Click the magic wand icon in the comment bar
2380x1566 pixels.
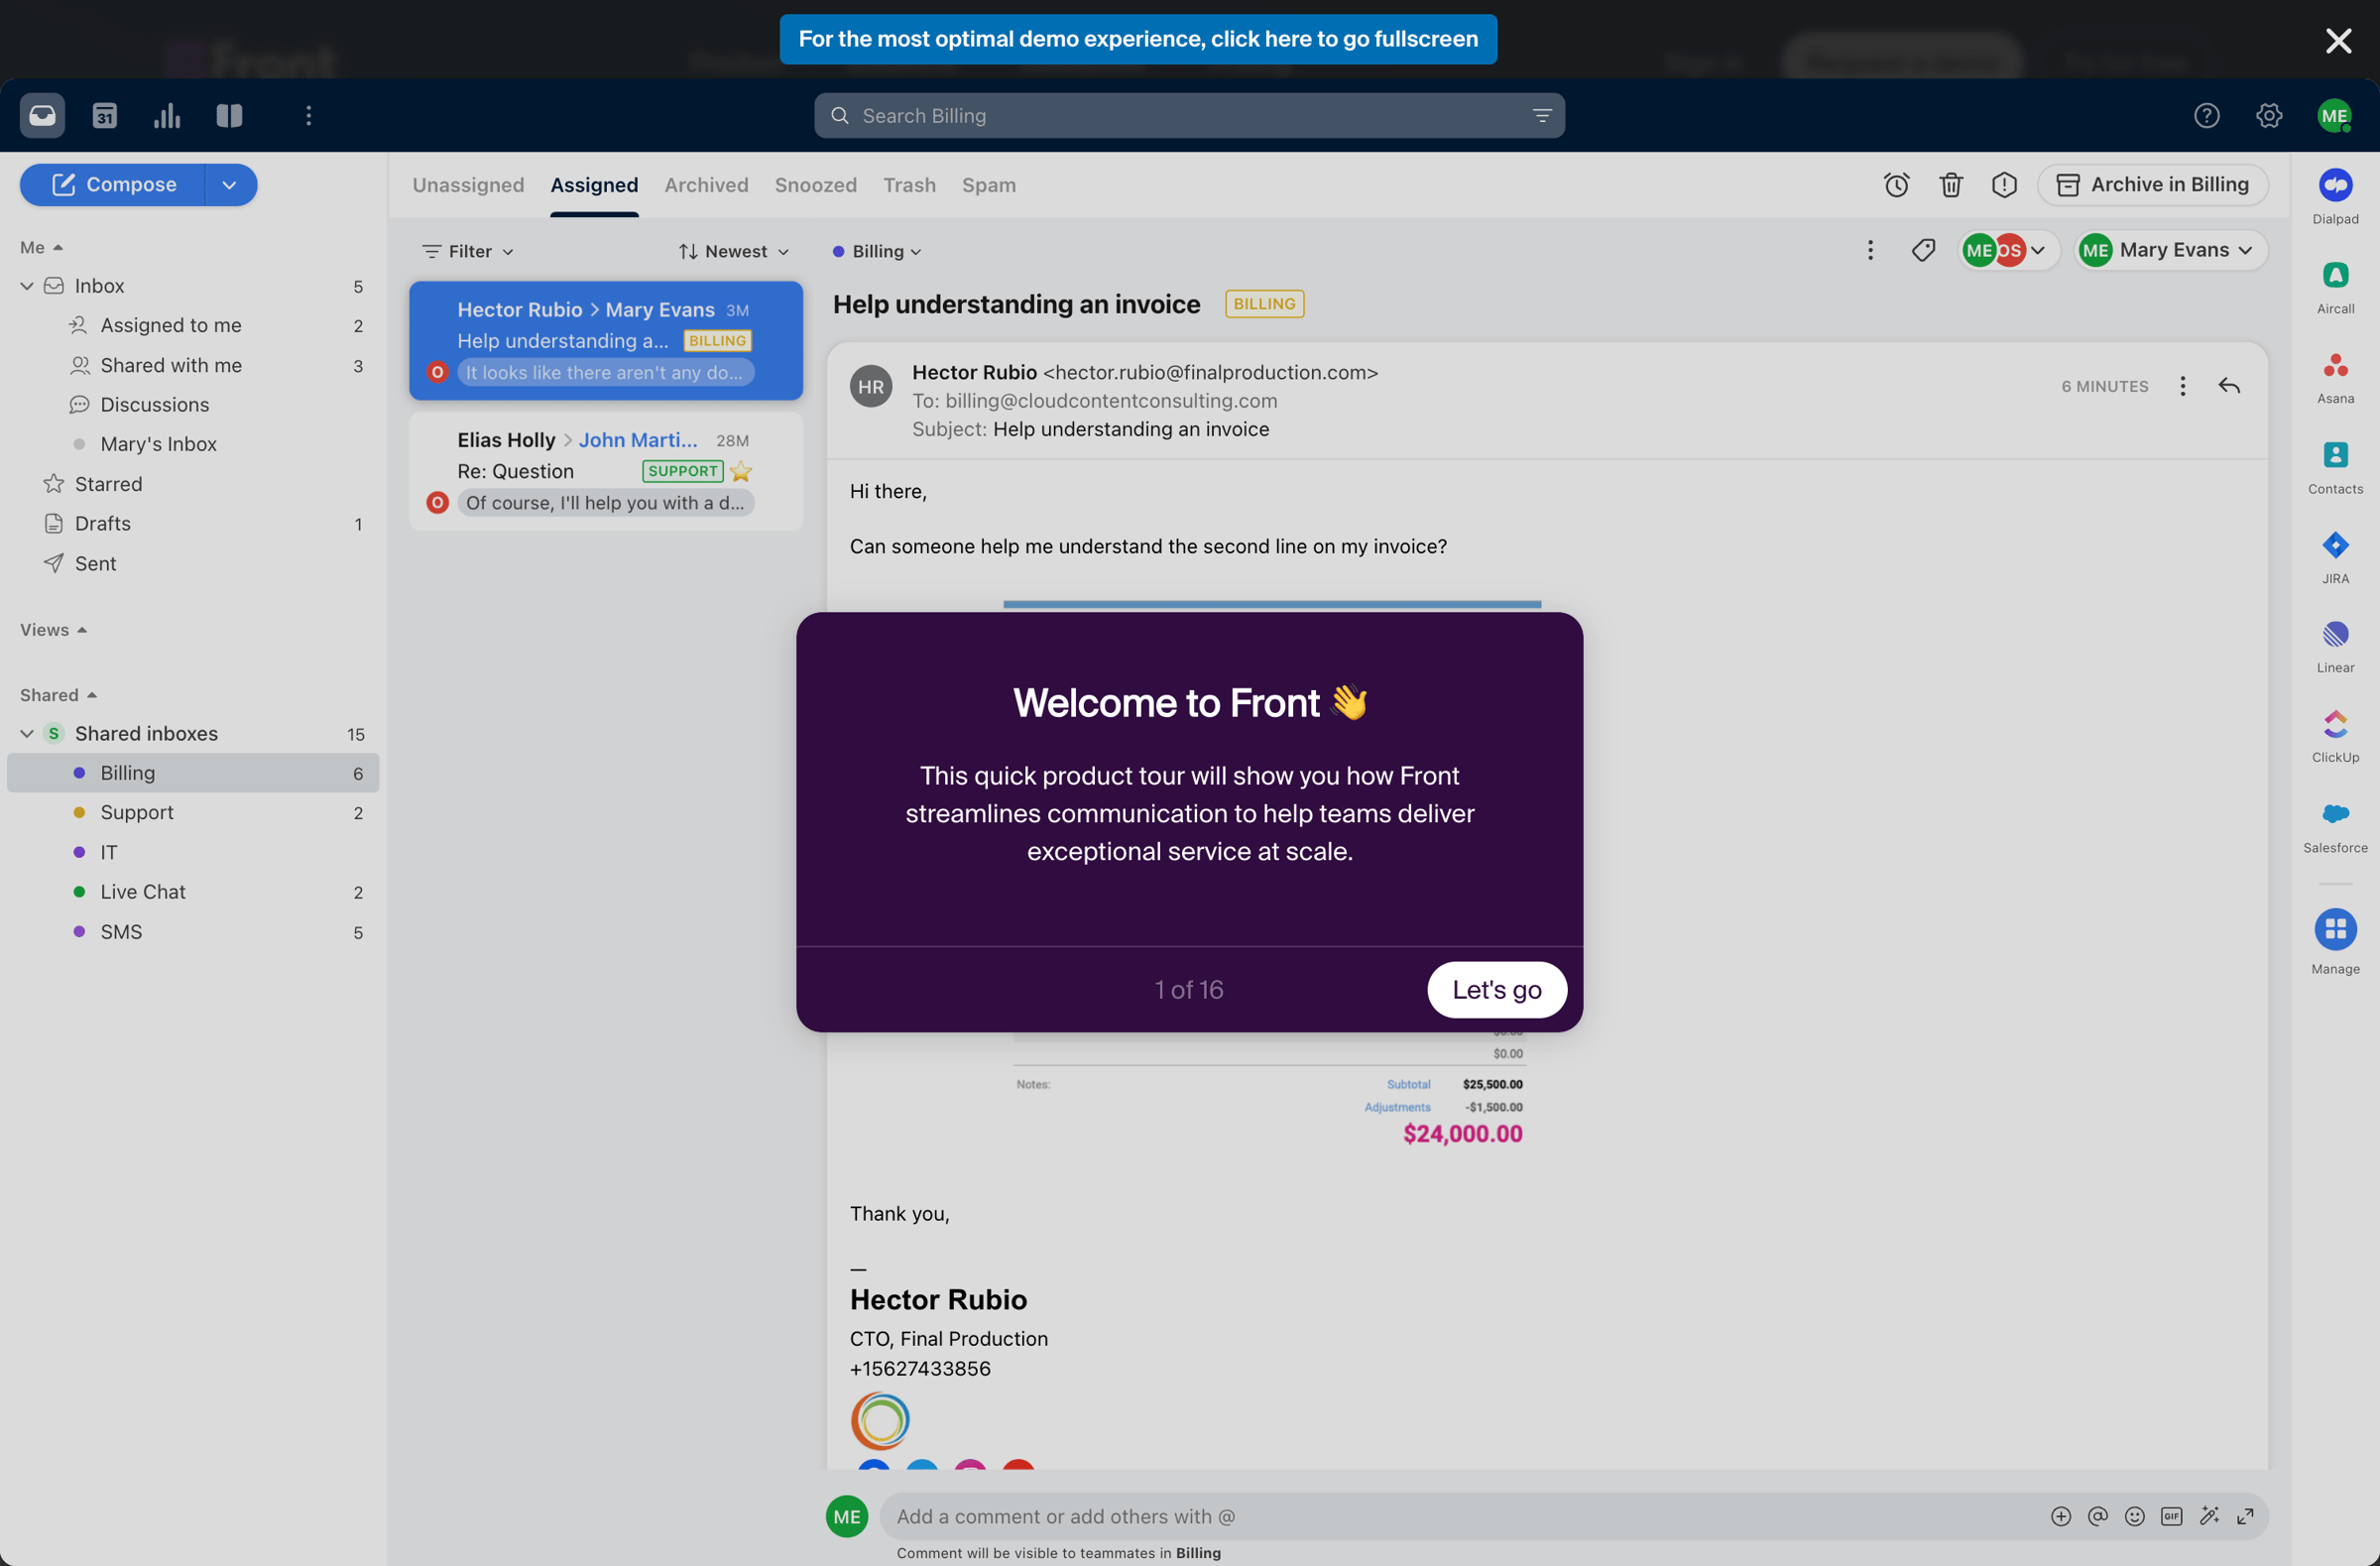point(2209,1516)
